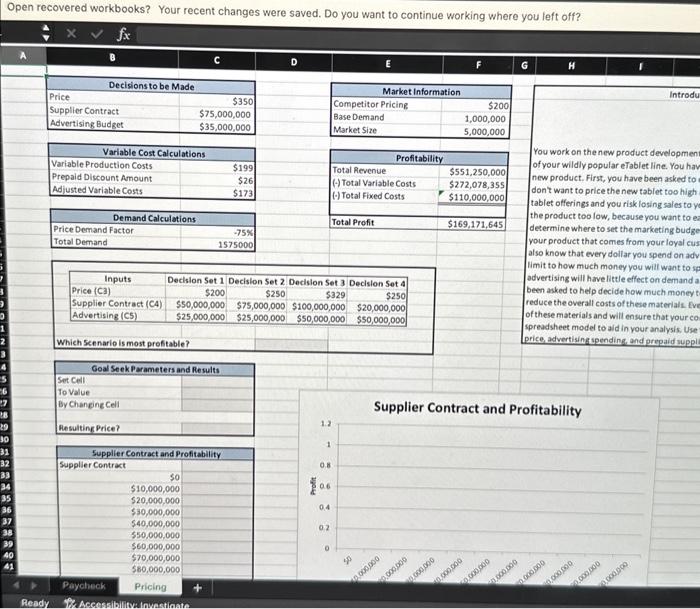700x609 pixels.
Task: Select Supplier Contract value $75,000,000 in Decisions
Action: point(217,114)
